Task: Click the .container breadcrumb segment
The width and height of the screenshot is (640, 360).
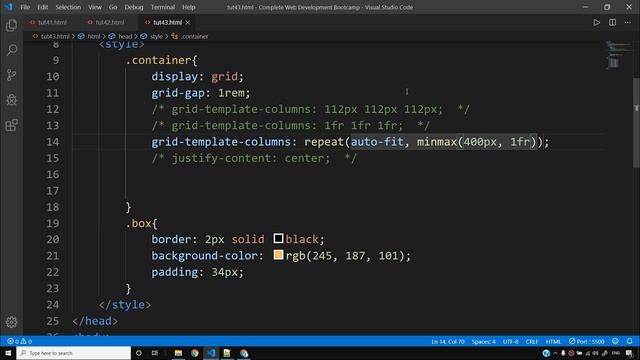Action: pyautogui.click(x=194, y=36)
